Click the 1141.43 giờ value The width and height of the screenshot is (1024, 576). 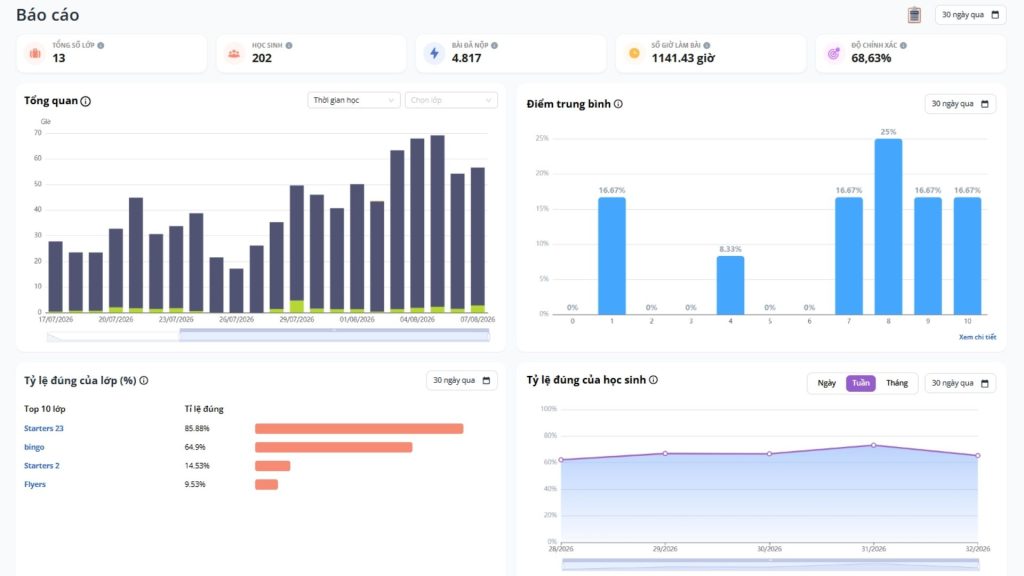[x=682, y=58]
